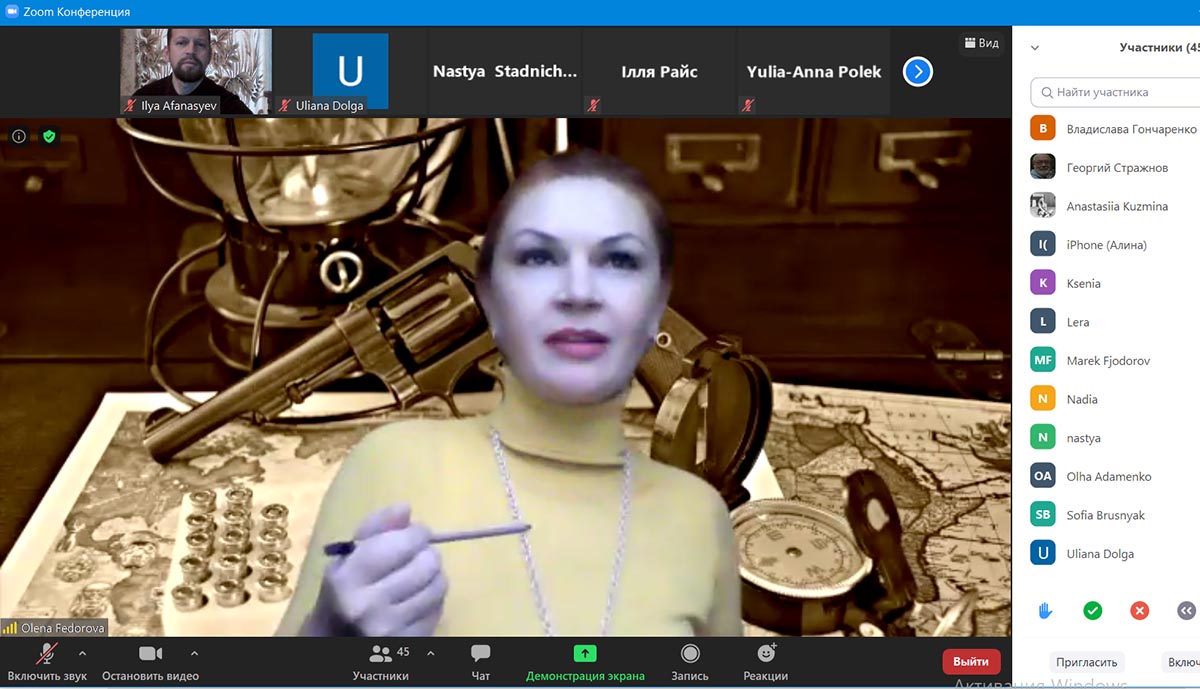The width and height of the screenshot is (1200, 689).
Task: Toggle the green checkmark yes reaction
Action: point(1093,610)
